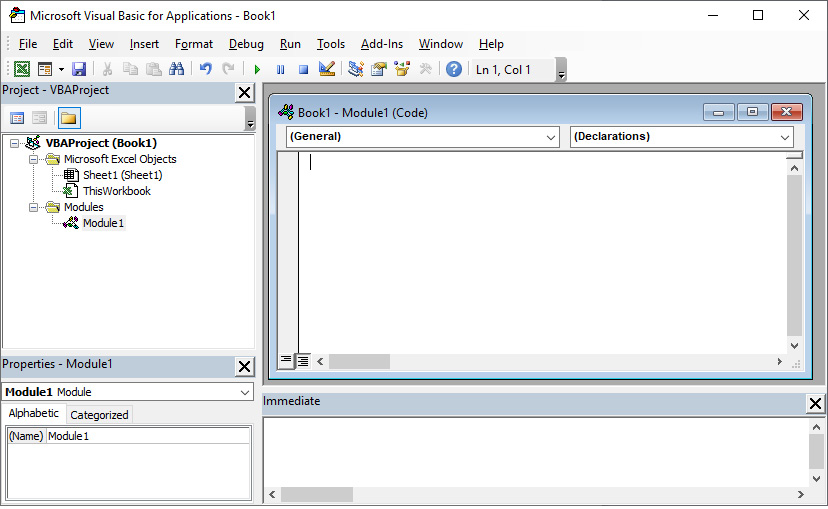Run the macro with the green play icon

(x=257, y=69)
